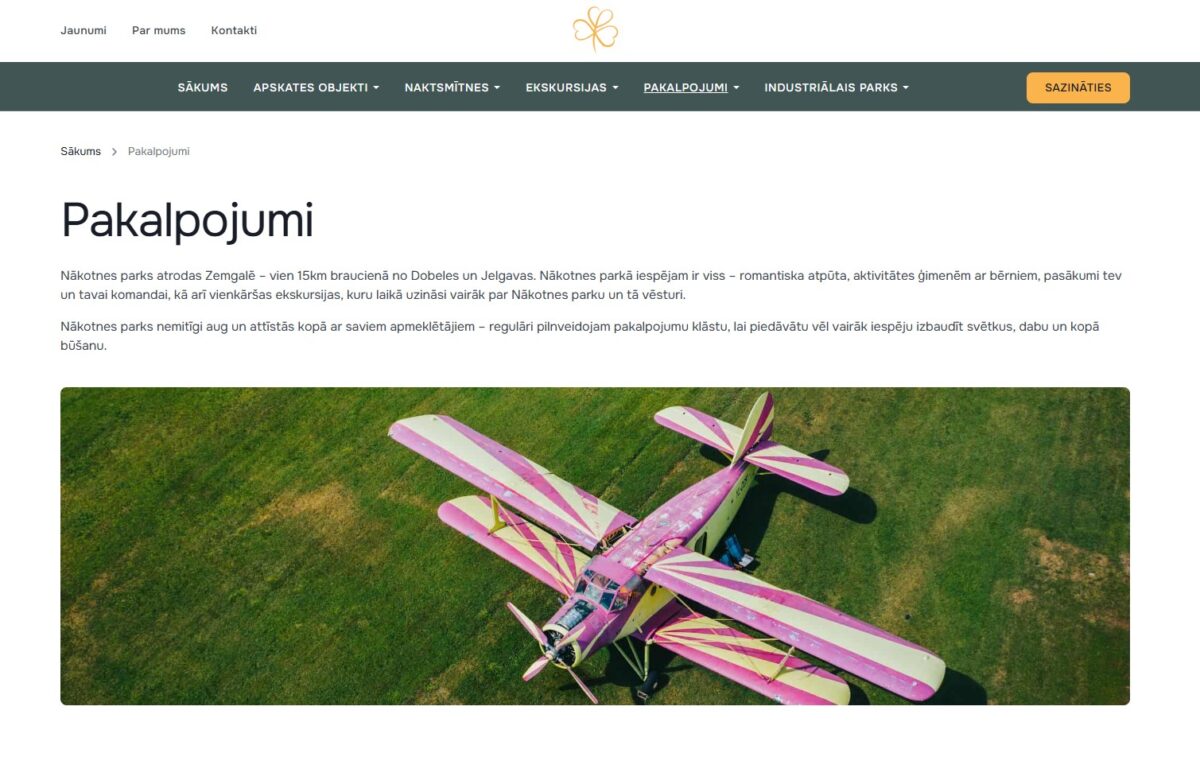Select Sākums in the main navigation
Image resolution: width=1200 pixels, height=780 pixels.
coord(203,87)
